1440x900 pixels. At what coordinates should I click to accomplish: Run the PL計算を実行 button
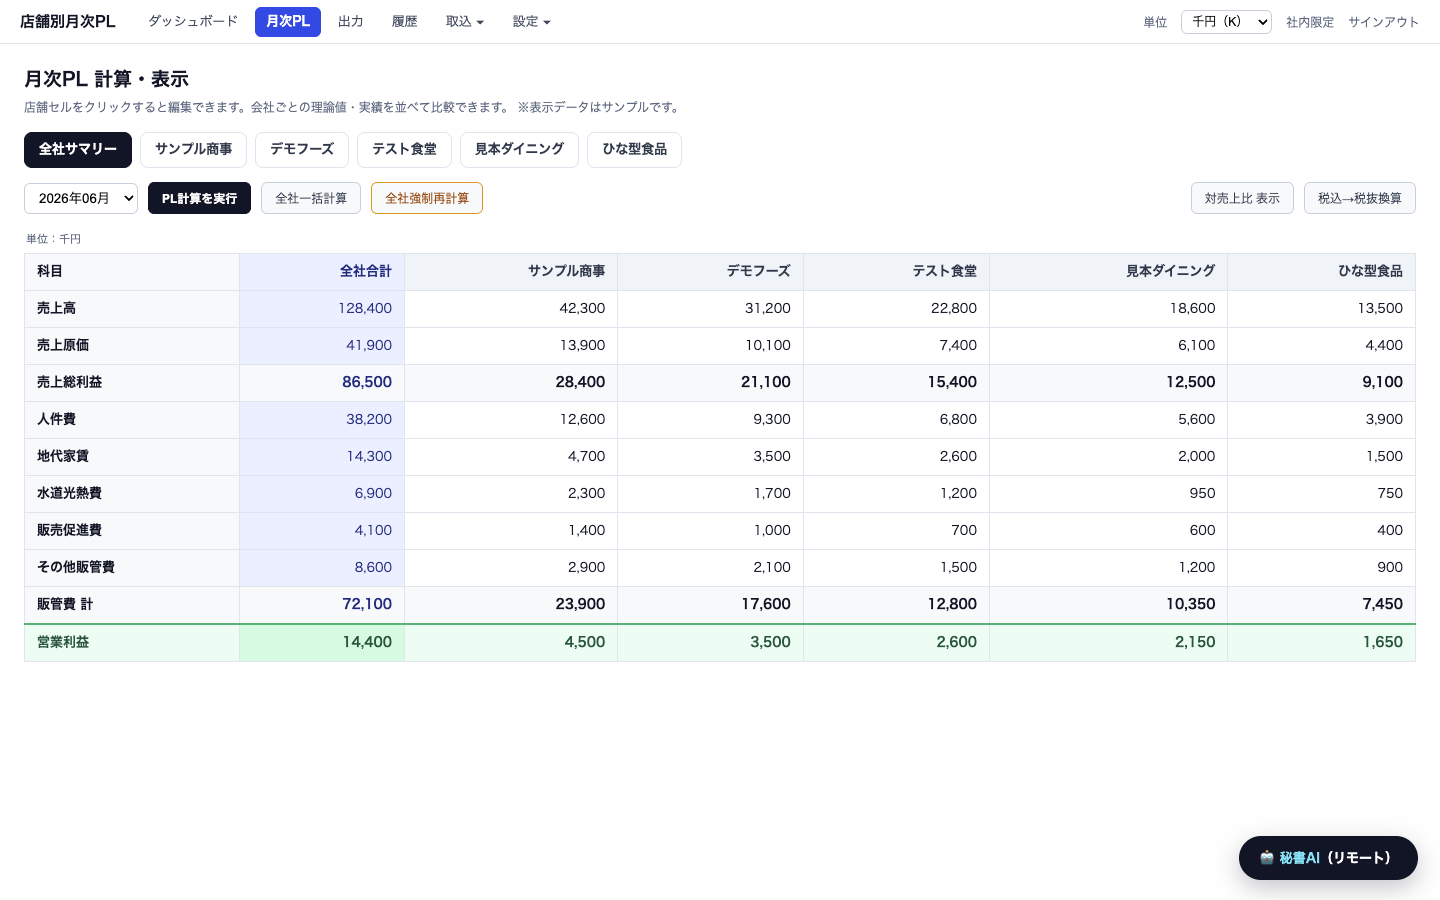tap(199, 198)
